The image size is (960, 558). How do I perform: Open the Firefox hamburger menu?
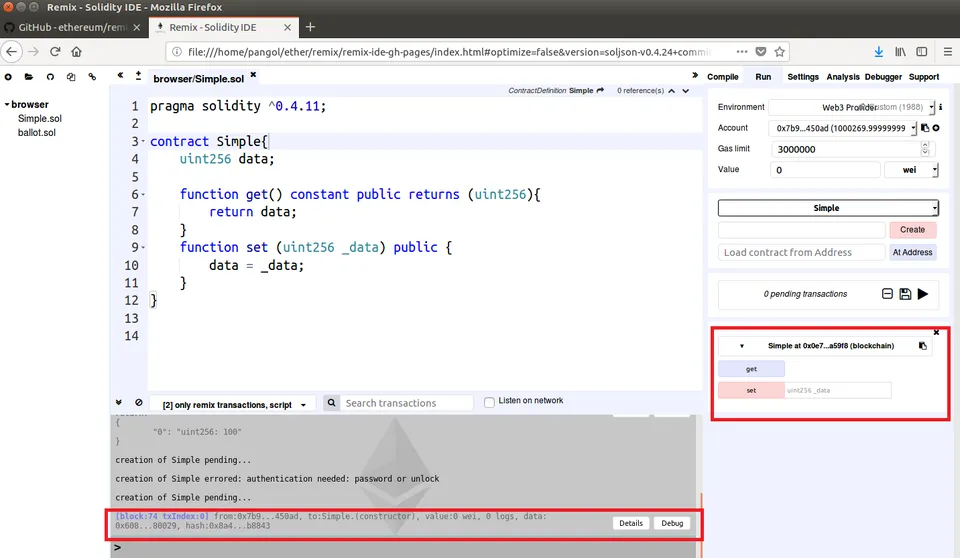pyautogui.click(x=948, y=52)
